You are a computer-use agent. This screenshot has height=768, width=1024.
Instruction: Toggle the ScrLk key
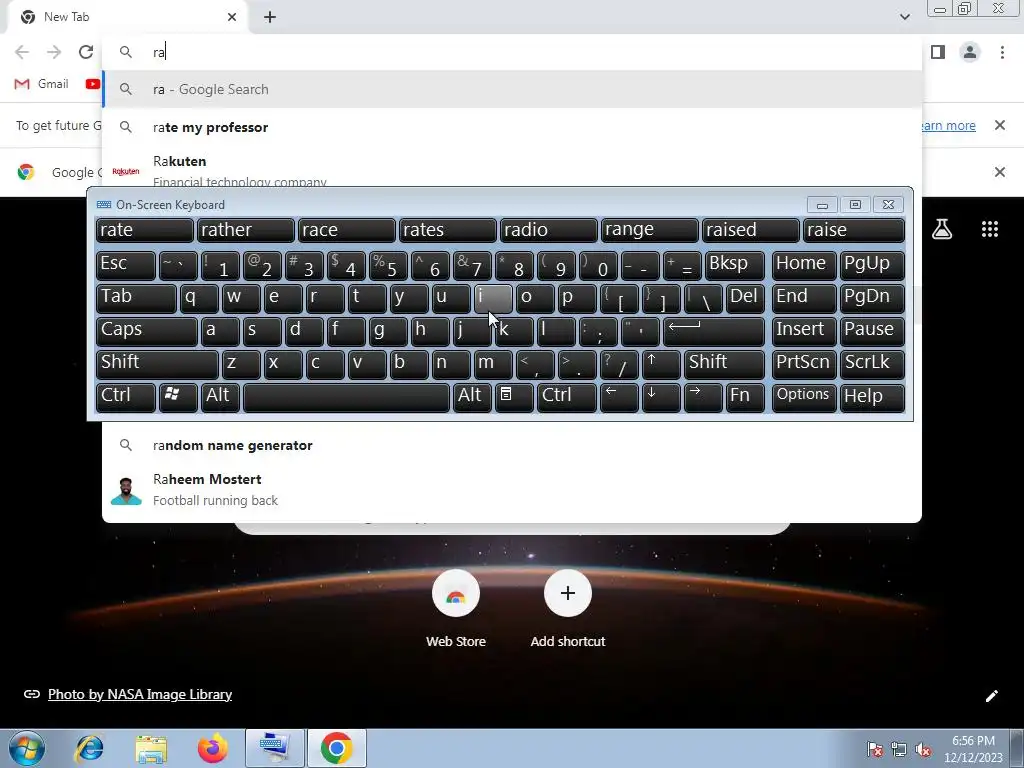point(872,364)
